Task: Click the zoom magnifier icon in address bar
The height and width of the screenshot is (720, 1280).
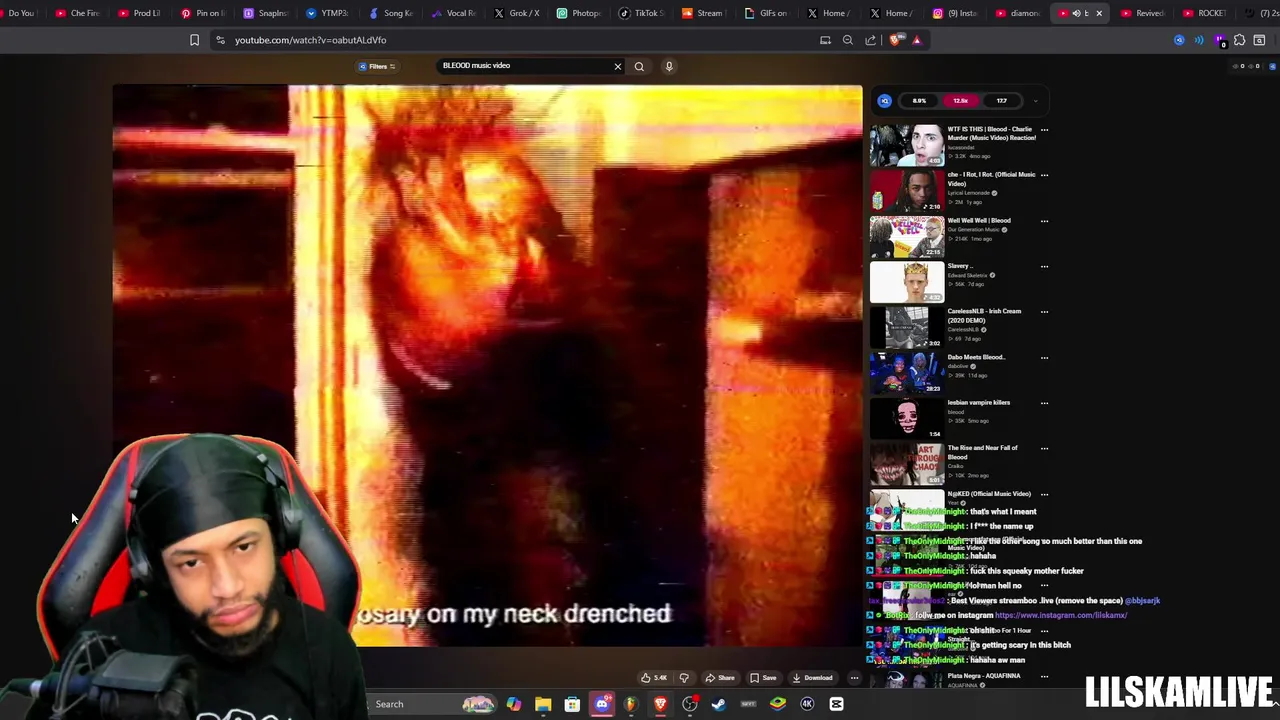Action: (848, 40)
